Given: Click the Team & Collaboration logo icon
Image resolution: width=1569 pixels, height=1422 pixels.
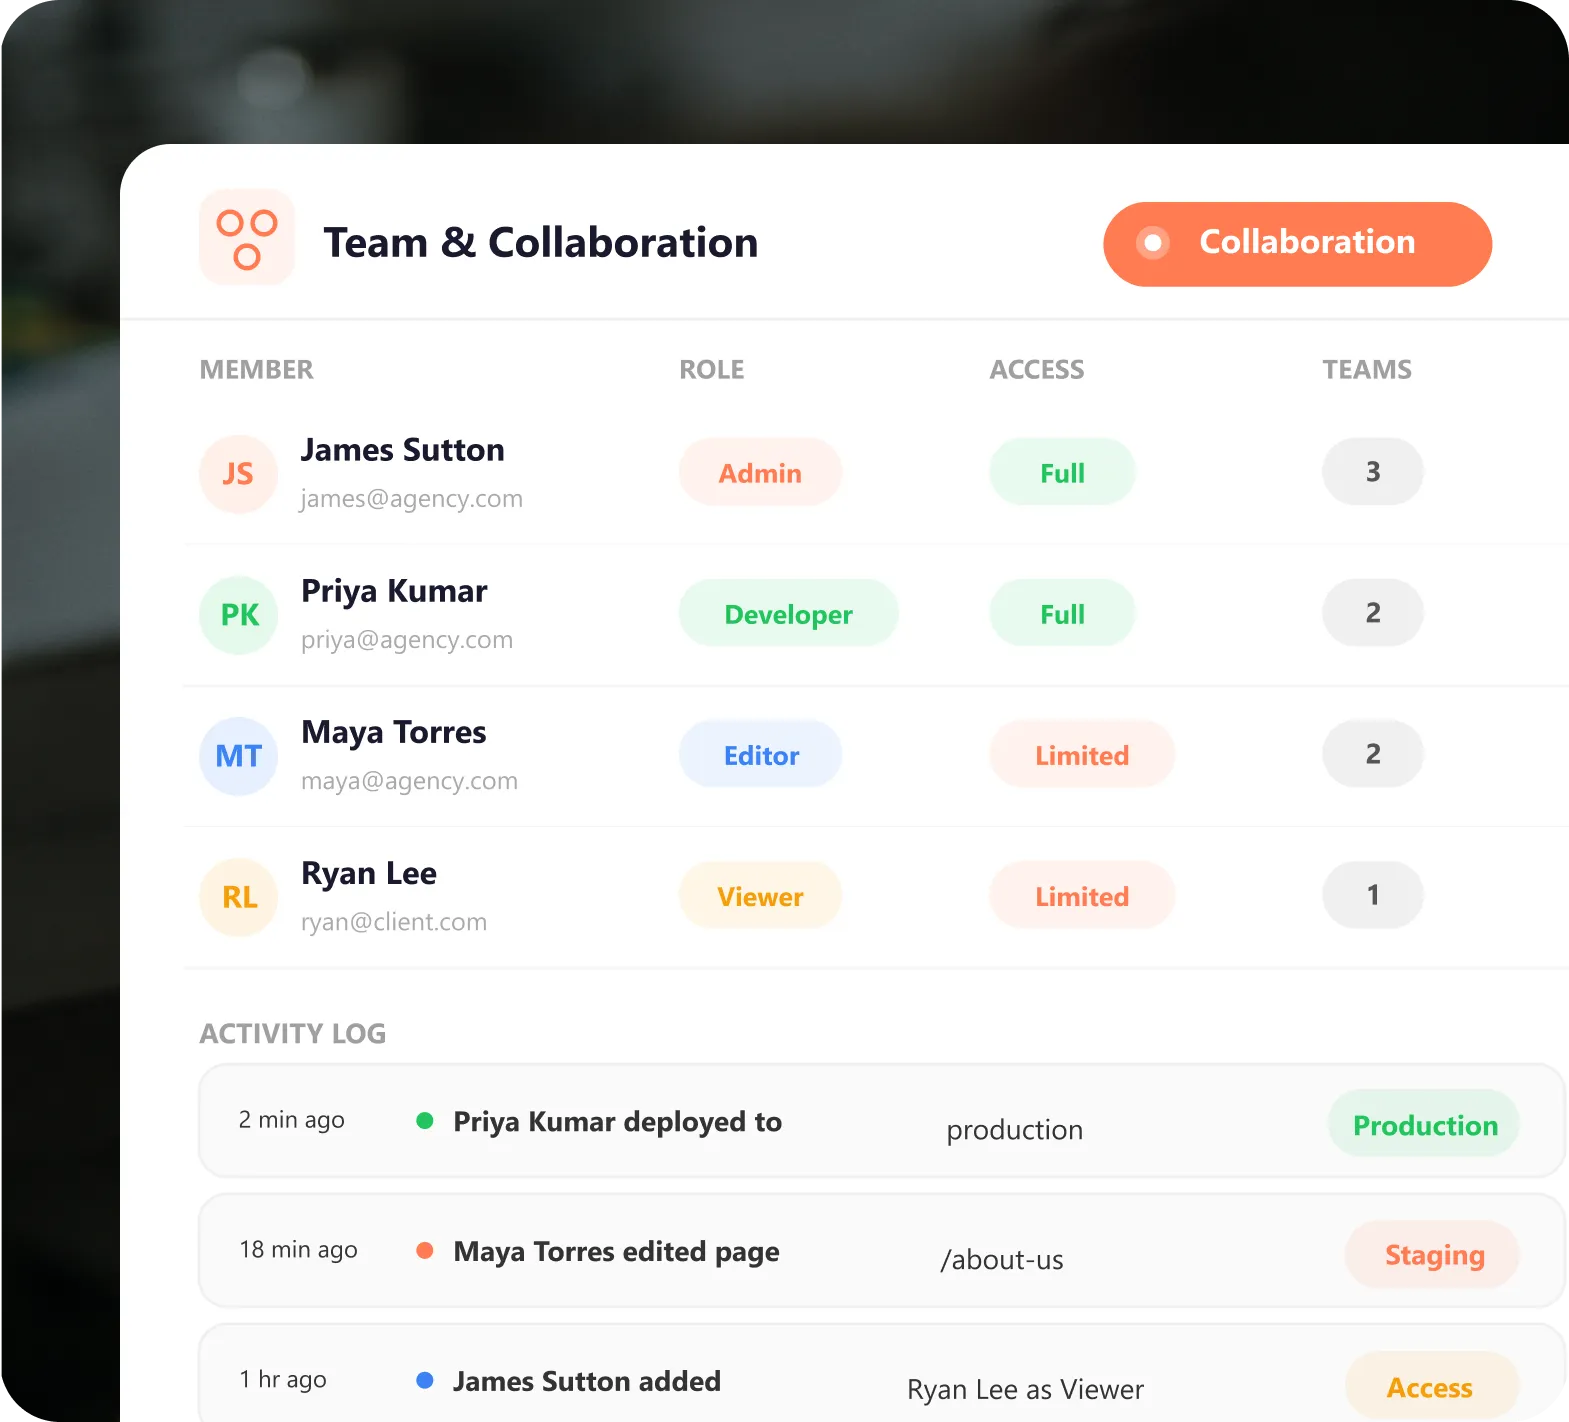Looking at the screenshot, I should (x=247, y=238).
